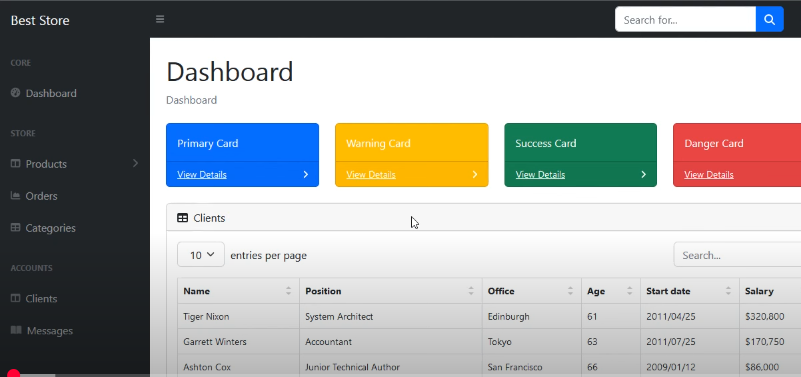This screenshot has width=801, height=377.
Task: Click the Warning Card arrow icon
Action: 475,174
